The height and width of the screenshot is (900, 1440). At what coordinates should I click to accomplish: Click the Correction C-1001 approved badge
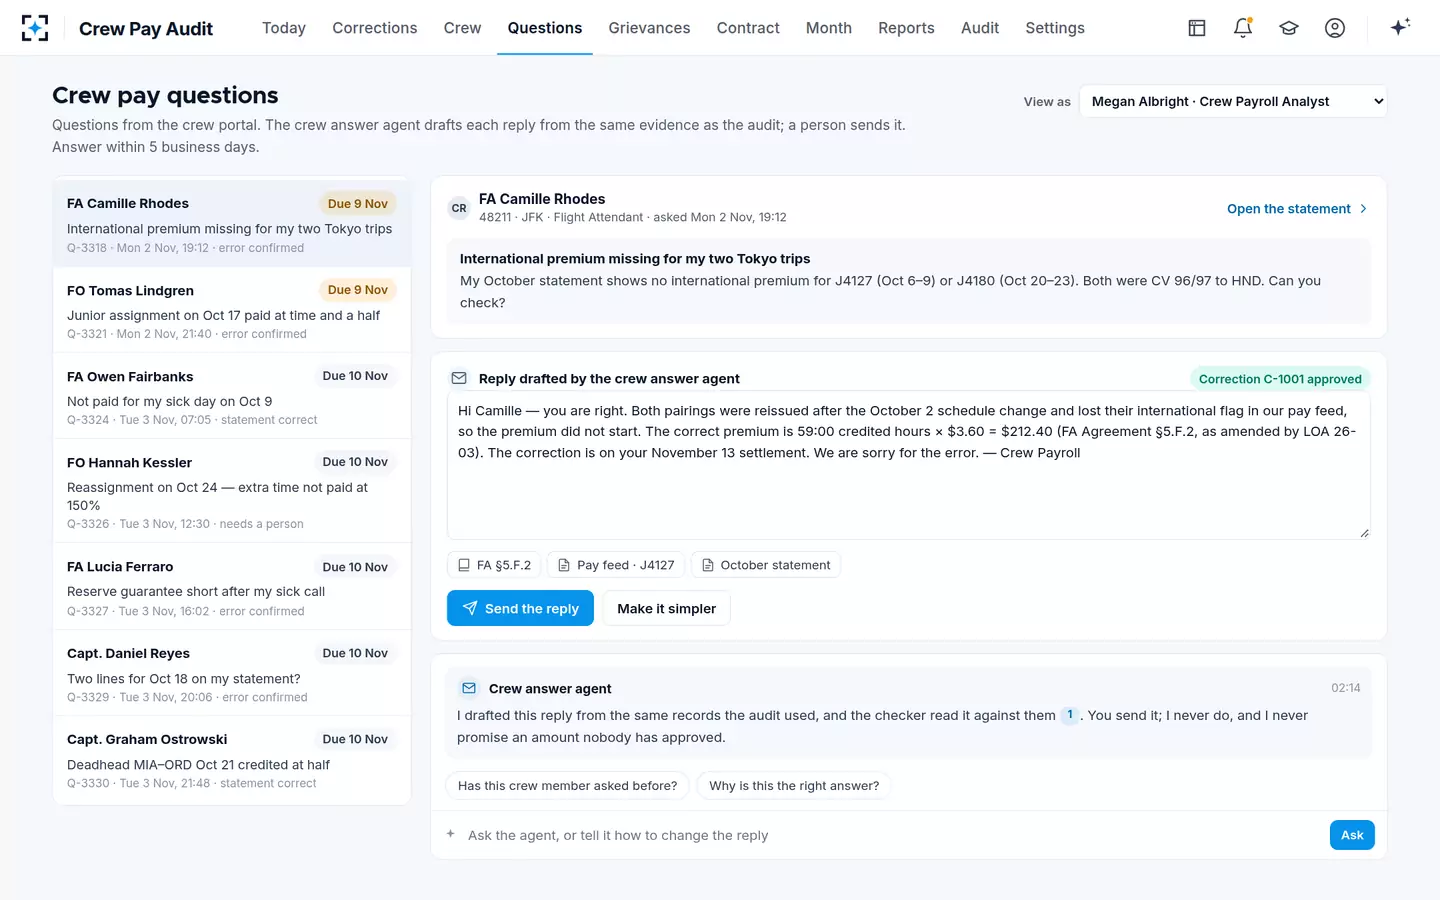pos(1280,379)
